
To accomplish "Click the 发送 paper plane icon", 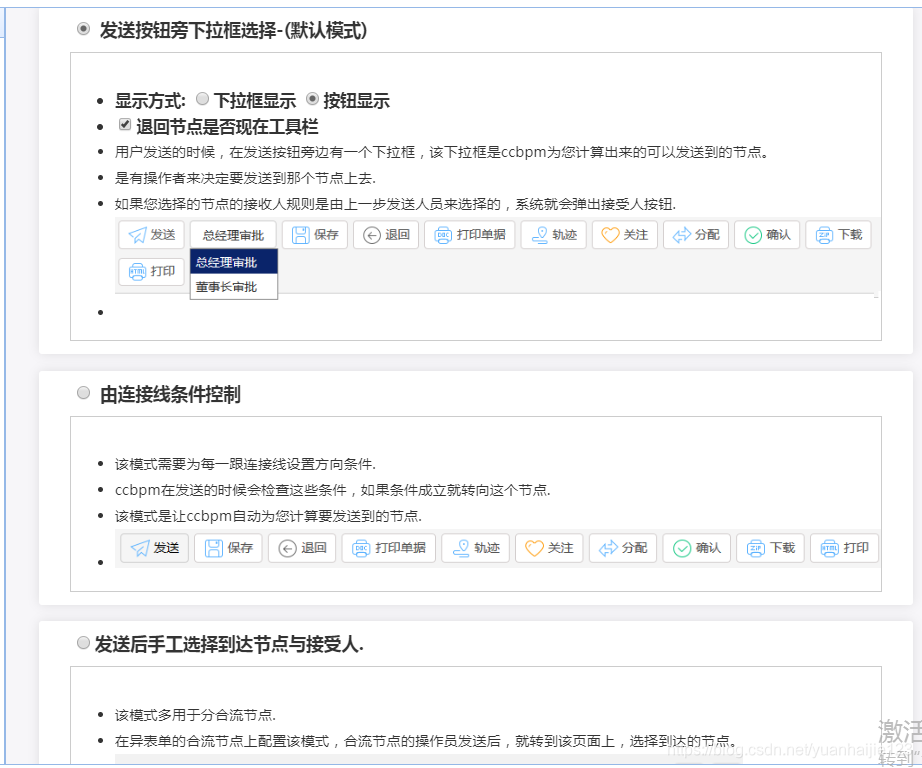I will [x=139, y=235].
